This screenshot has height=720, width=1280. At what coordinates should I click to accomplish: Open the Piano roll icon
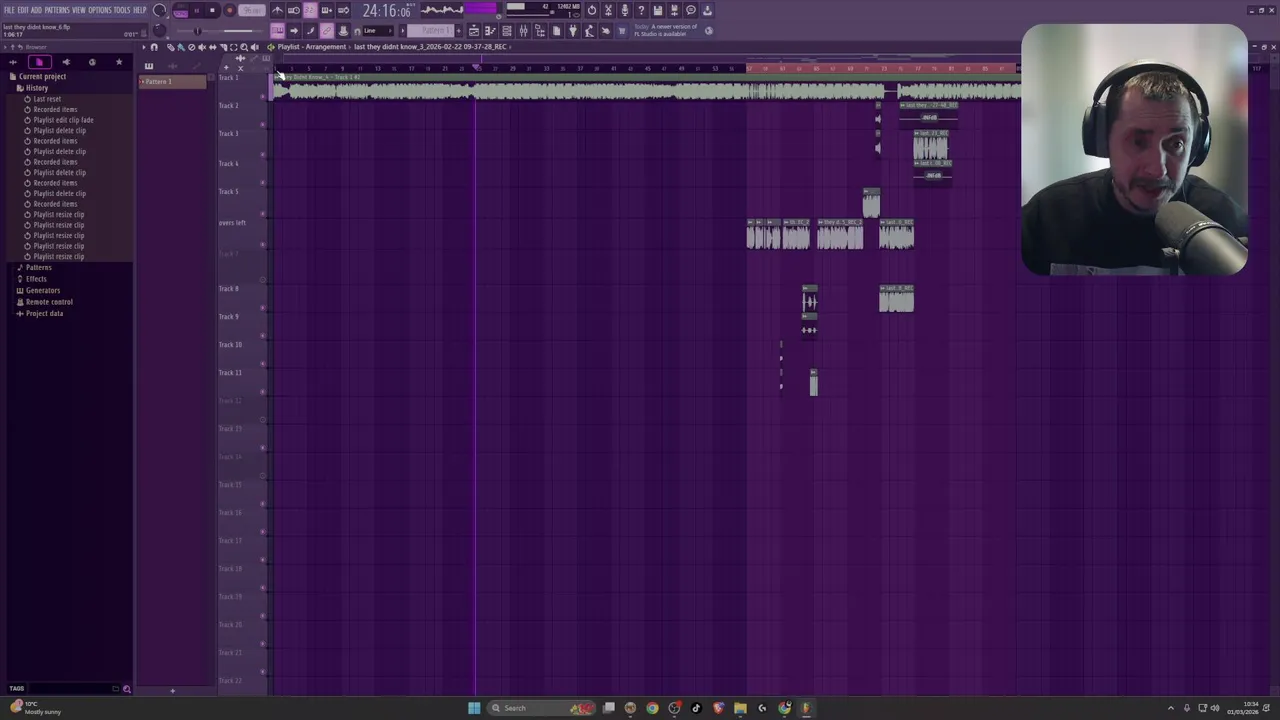coord(490,31)
